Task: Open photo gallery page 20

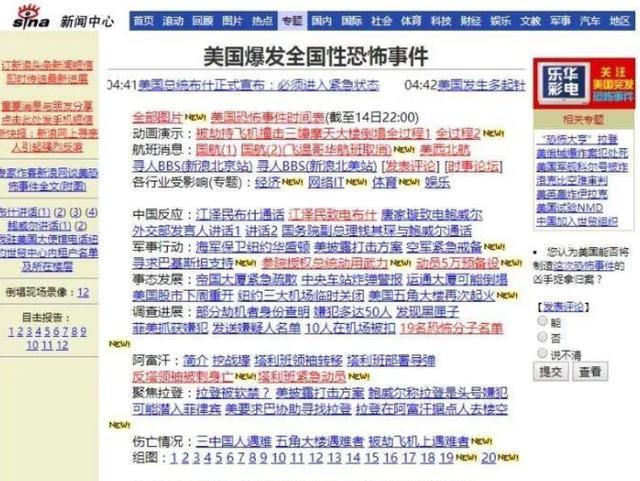Action: (487, 457)
